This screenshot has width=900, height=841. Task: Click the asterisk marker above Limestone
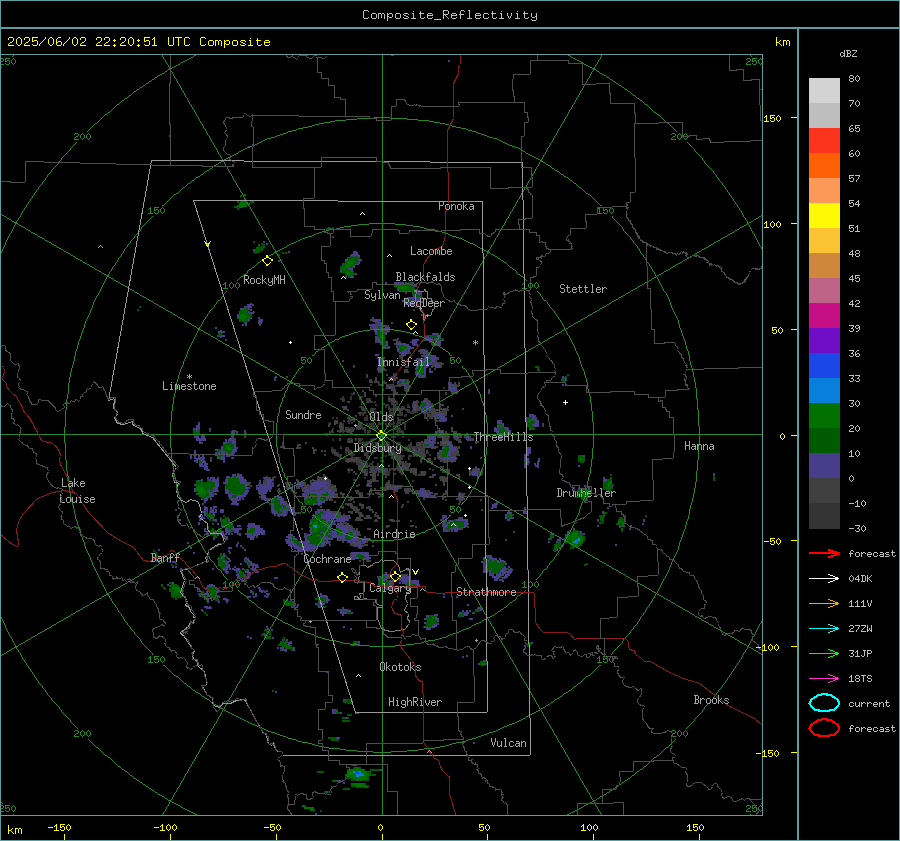point(189,377)
